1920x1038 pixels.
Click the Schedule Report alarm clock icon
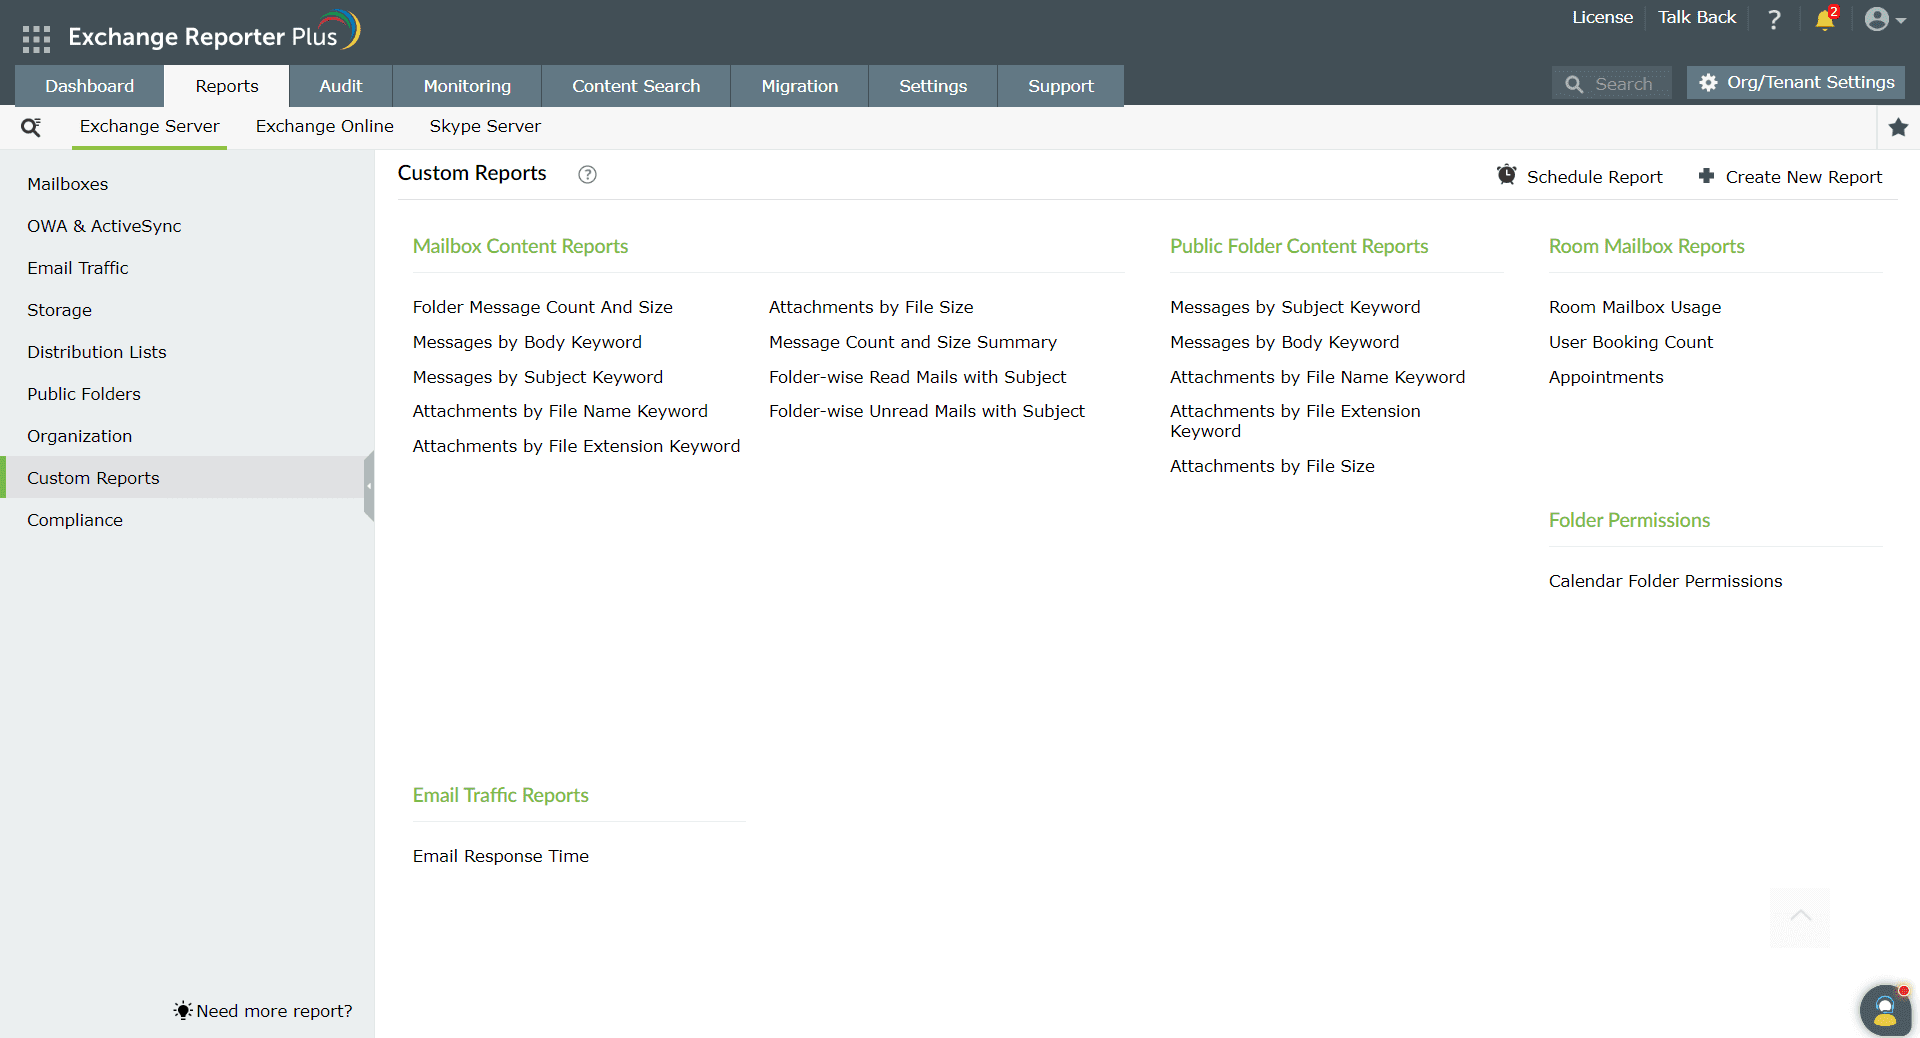pos(1508,174)
